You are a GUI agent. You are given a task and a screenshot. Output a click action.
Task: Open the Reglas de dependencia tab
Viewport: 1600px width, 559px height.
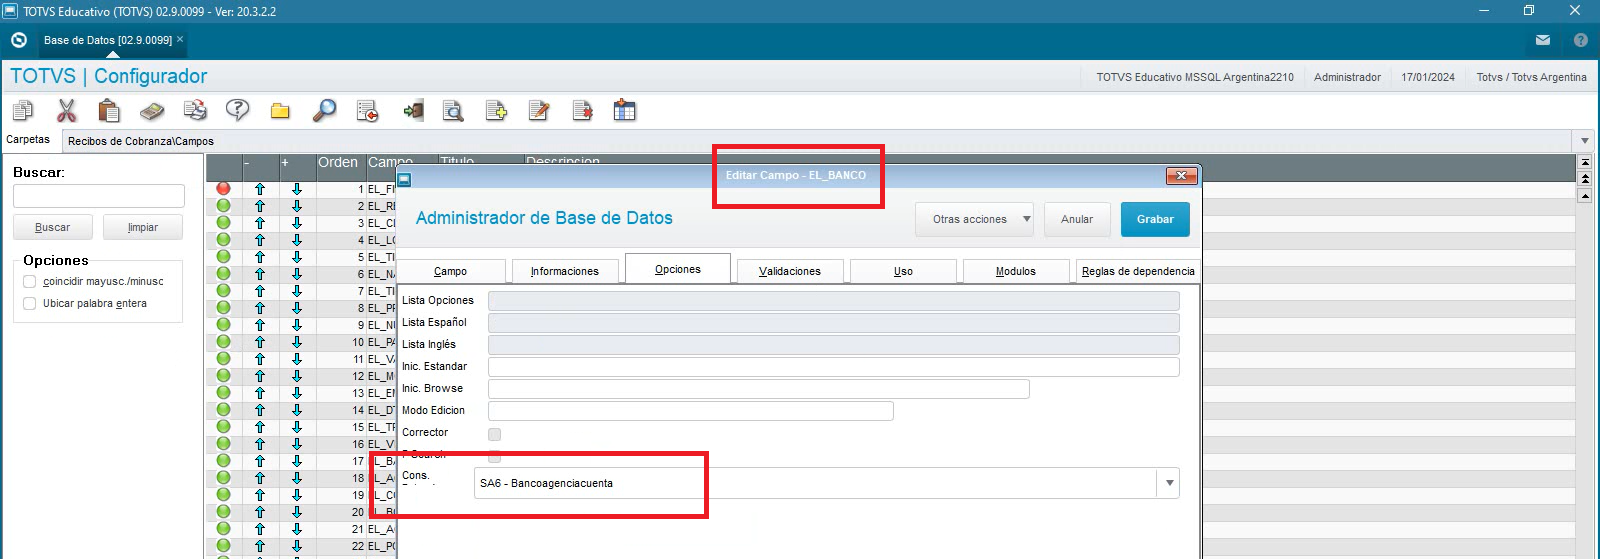click(x=1138, y=271)
